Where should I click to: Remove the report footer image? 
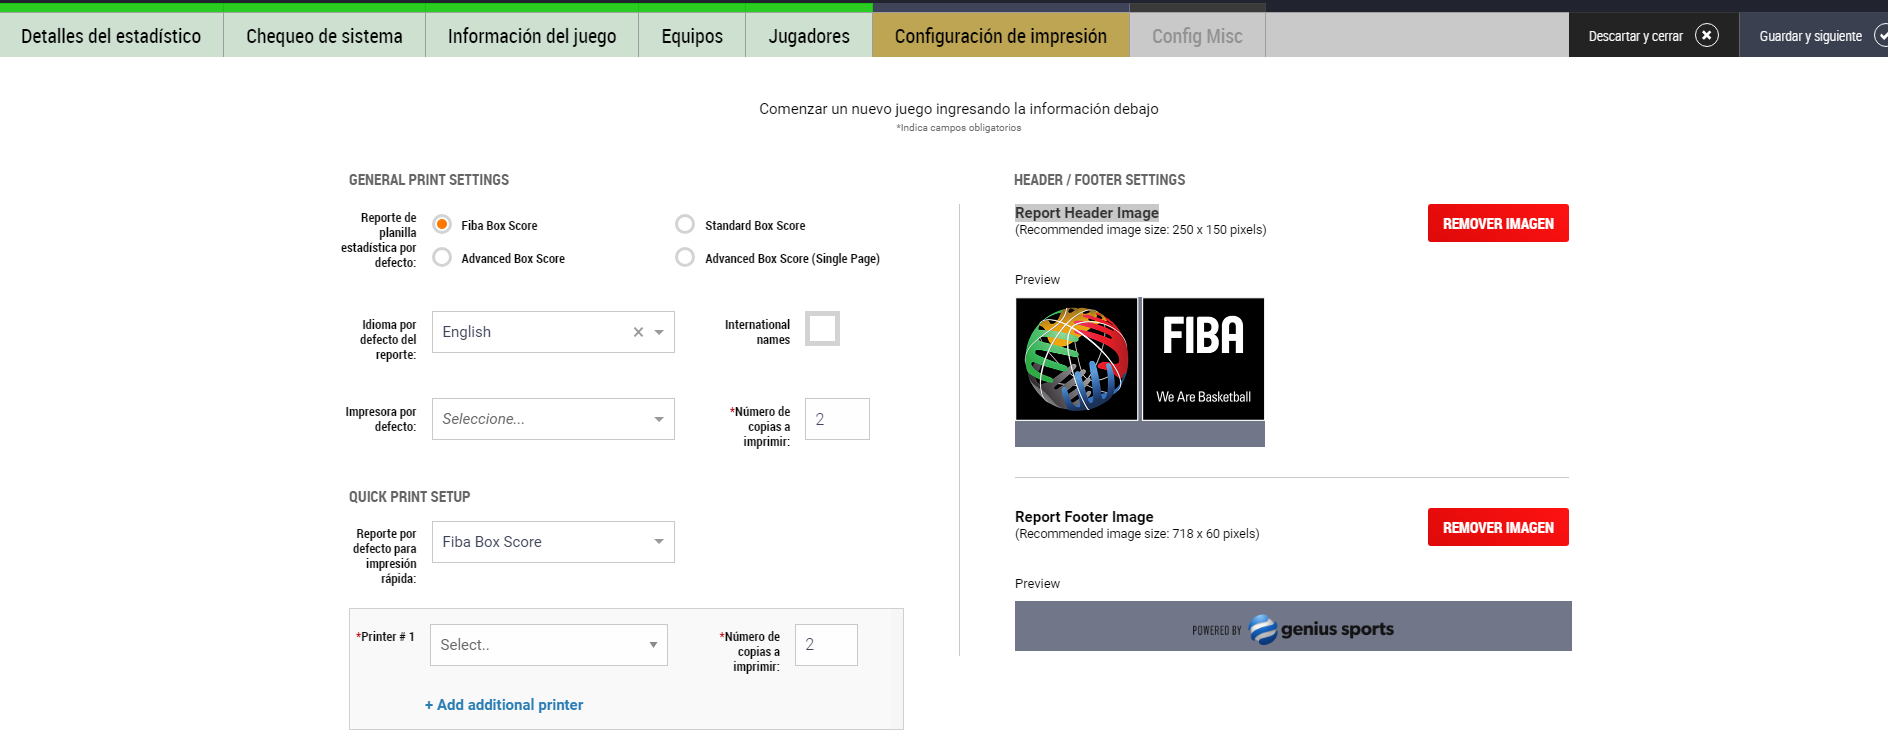1498,527
